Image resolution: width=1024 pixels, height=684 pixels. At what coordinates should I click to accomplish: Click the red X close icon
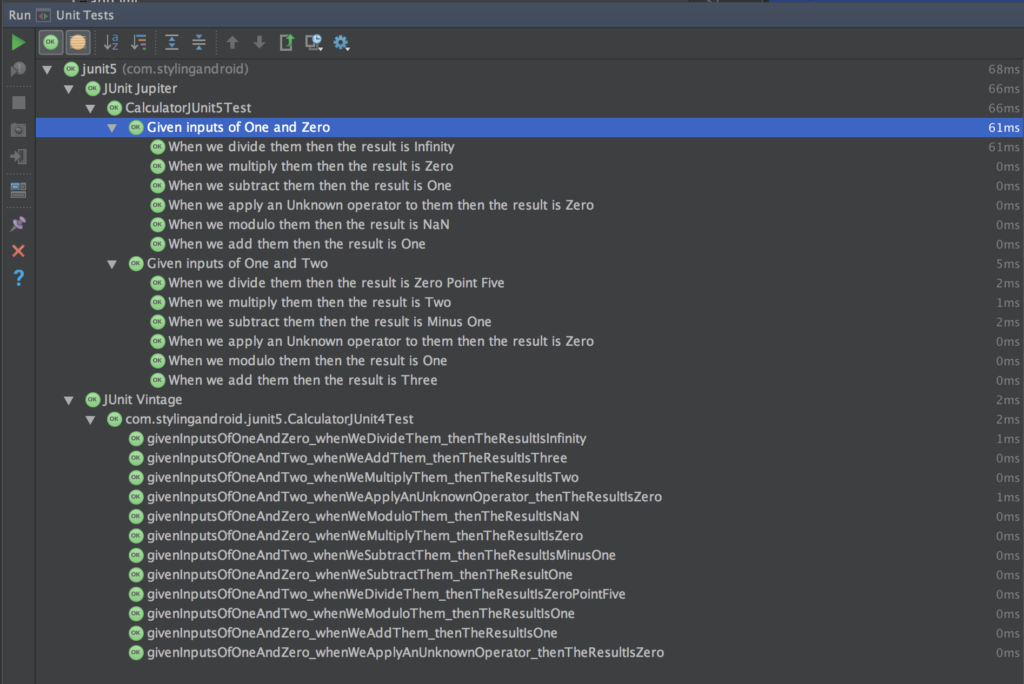18,250
